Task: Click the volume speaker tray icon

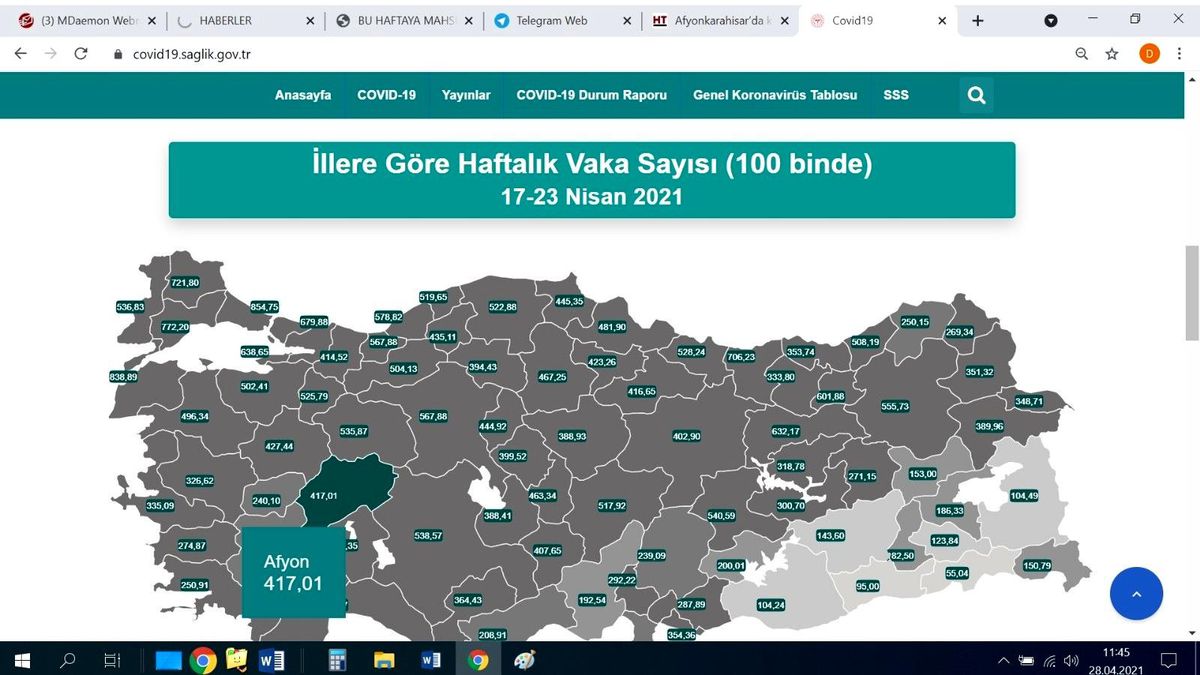Action: tap(1071, 660)
